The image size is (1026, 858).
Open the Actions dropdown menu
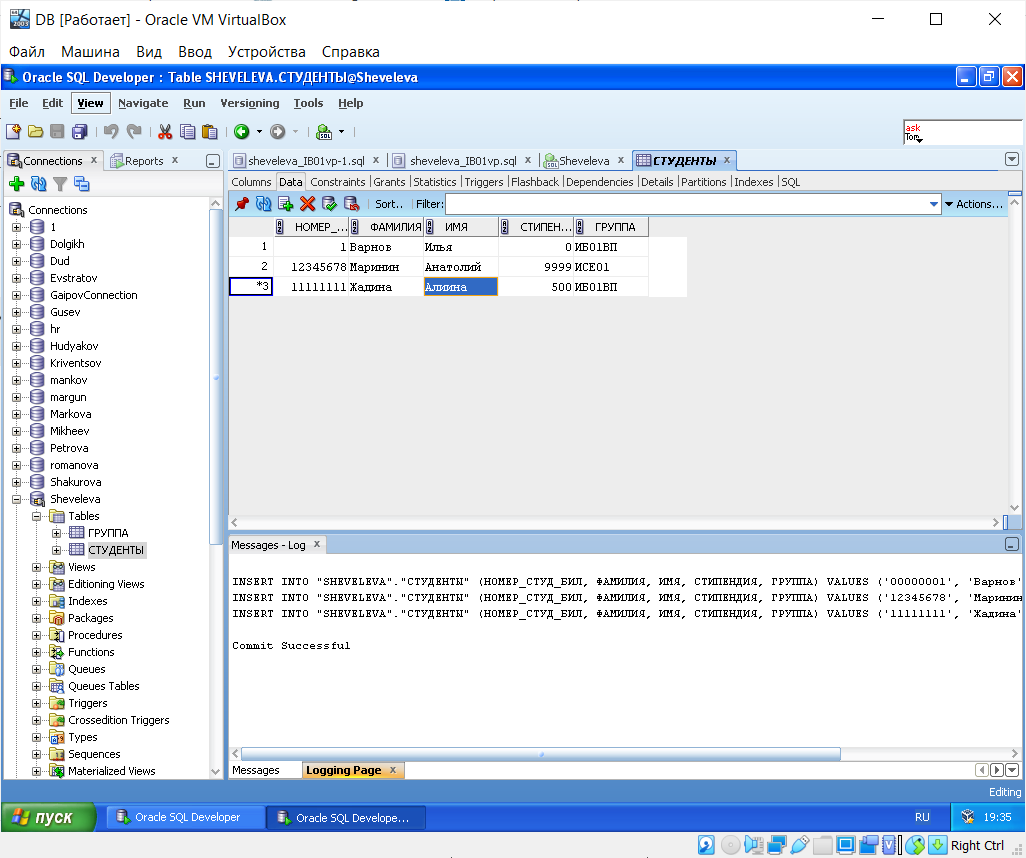coord(974,204)
